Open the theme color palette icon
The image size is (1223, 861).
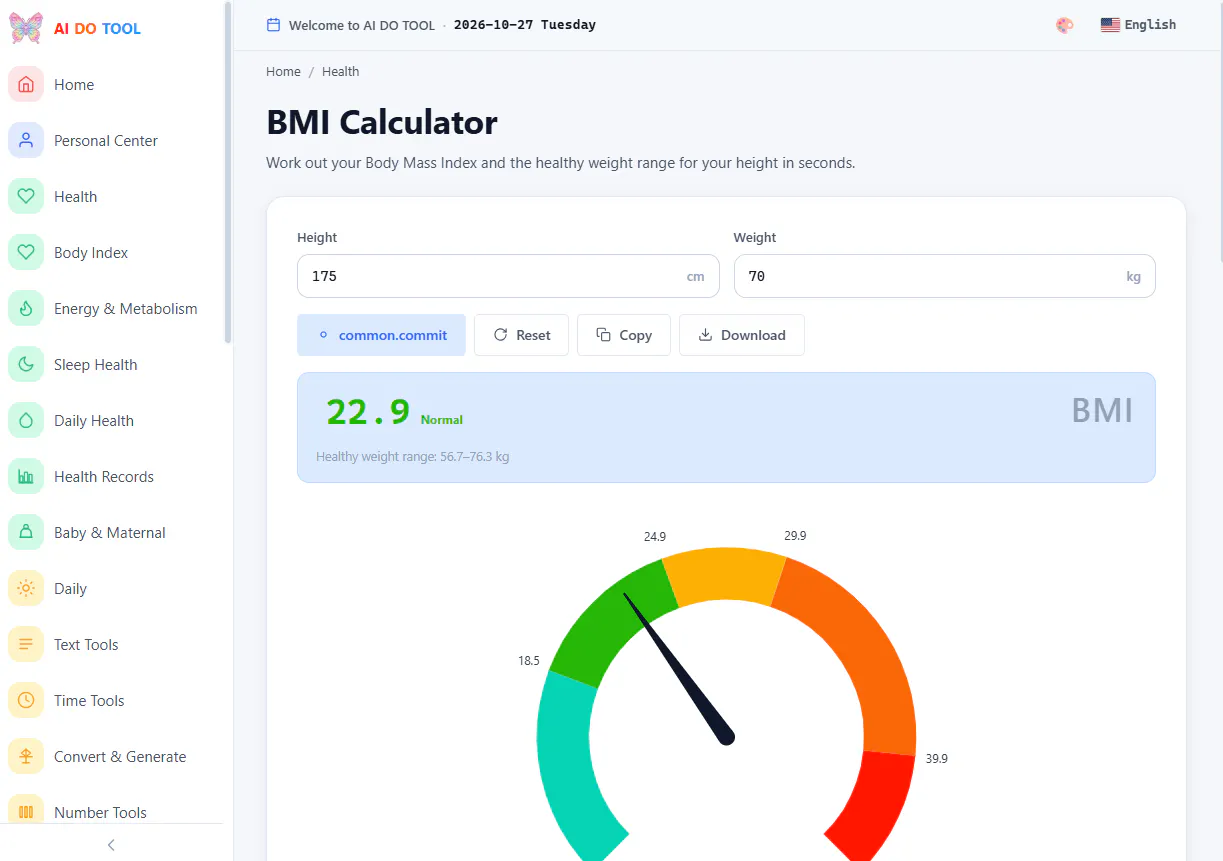pos(1065,25)
